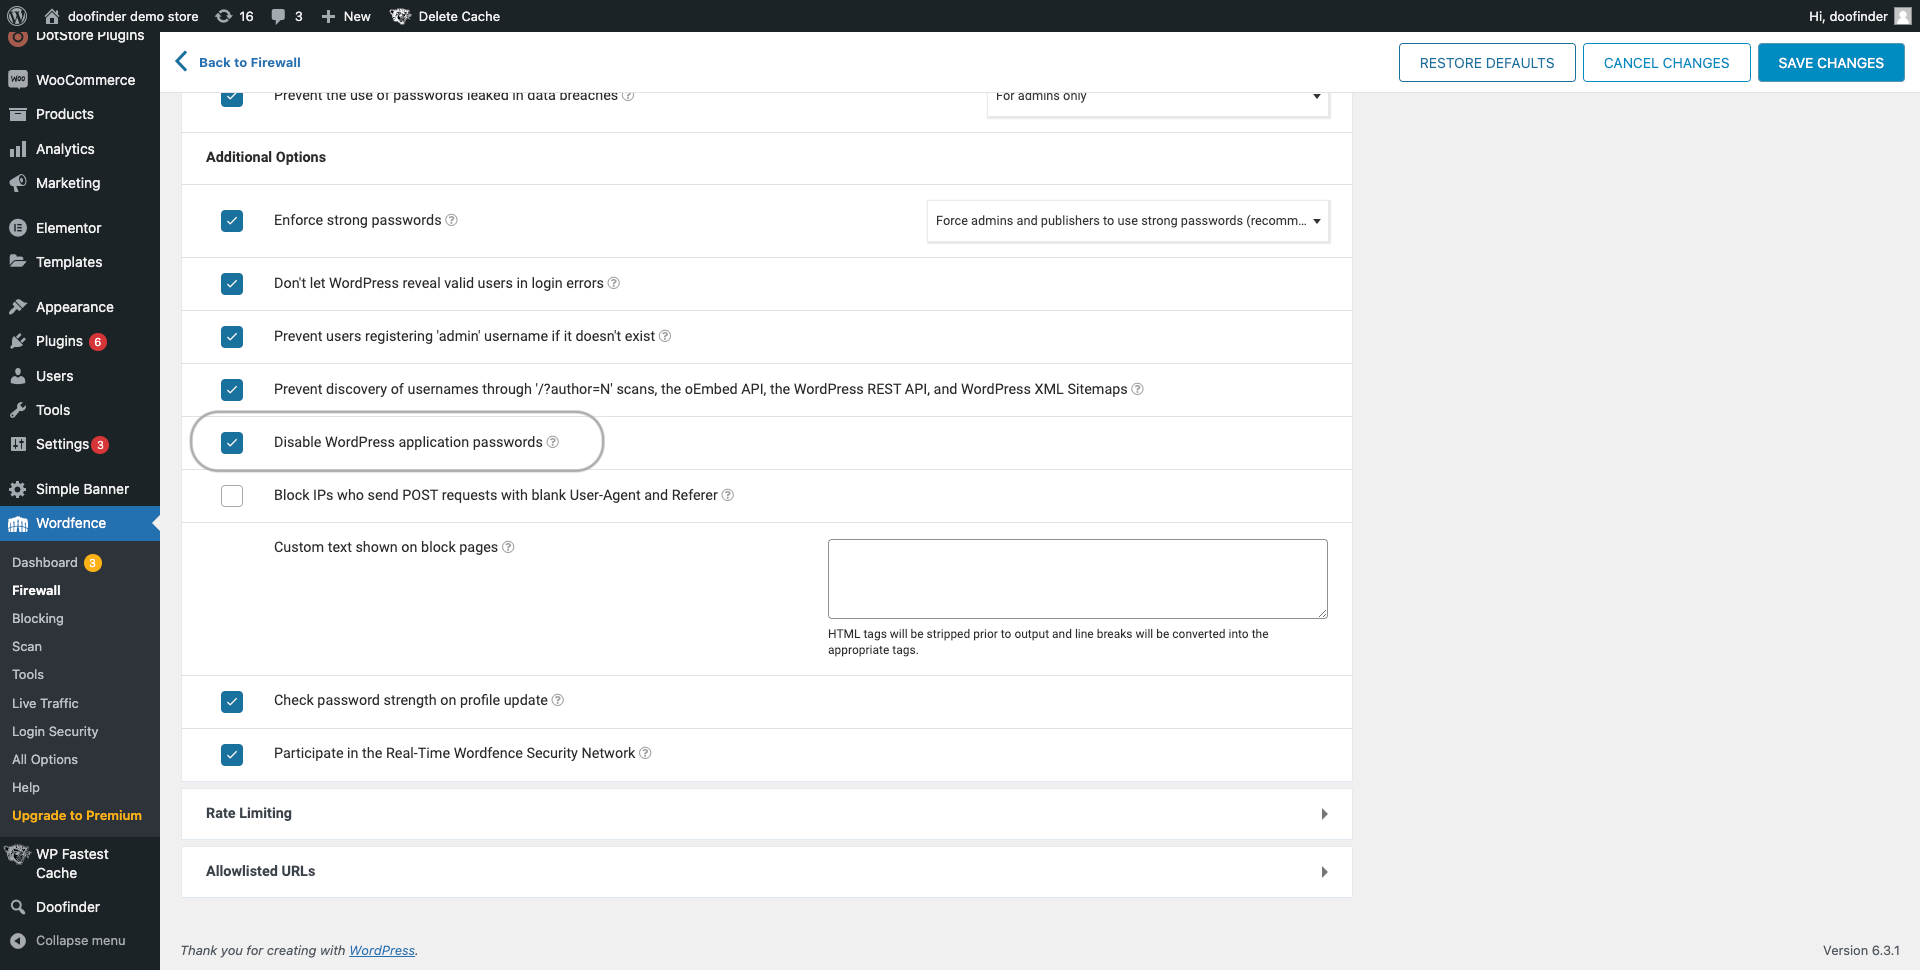Click the Save Changes button
Image resolution: width=1920 pixels, height=970 pixels.
click(x=1831, y=63)
